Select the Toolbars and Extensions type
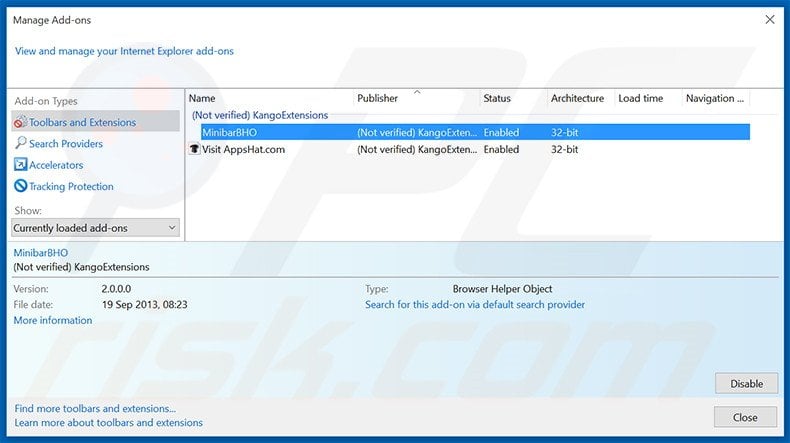 (95, 122)
